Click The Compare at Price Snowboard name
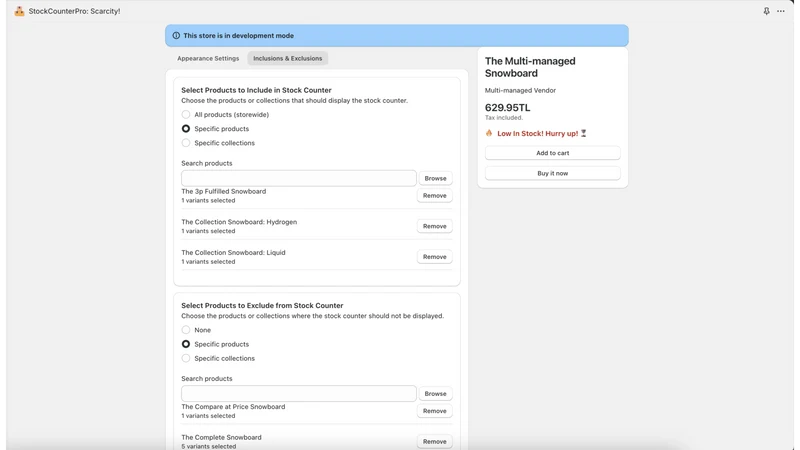The image size is (800, 450). point(233,407)
